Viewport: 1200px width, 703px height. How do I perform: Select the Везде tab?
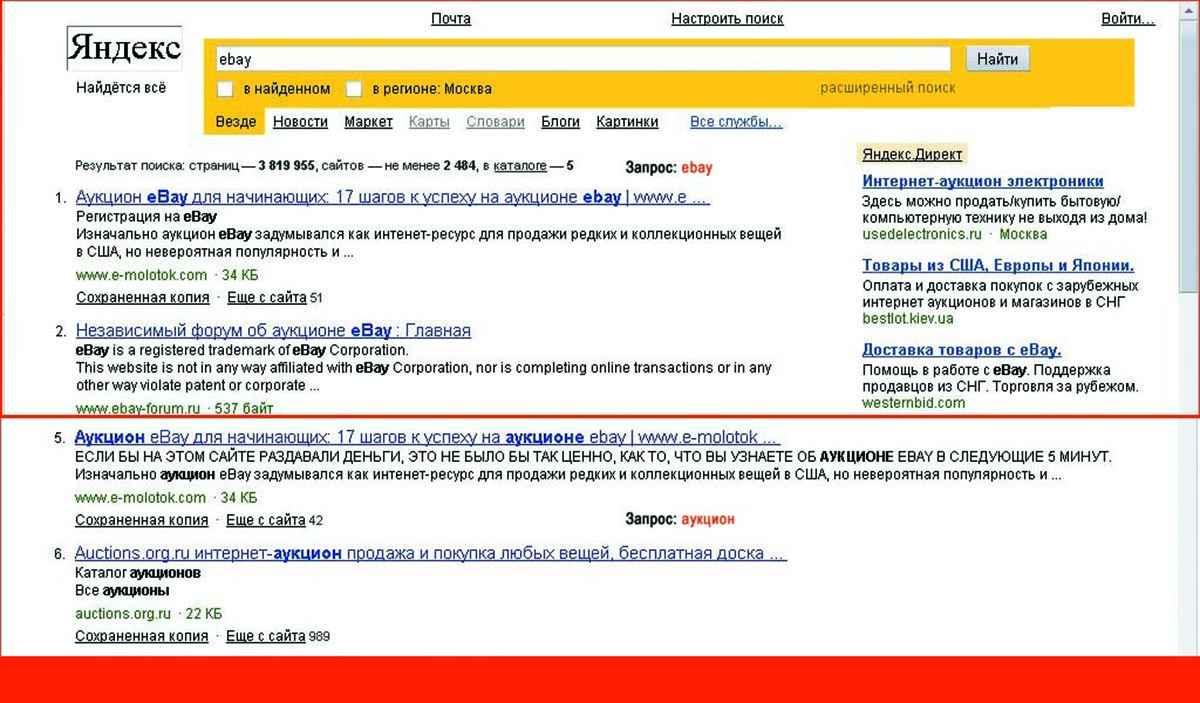point(236,122)
